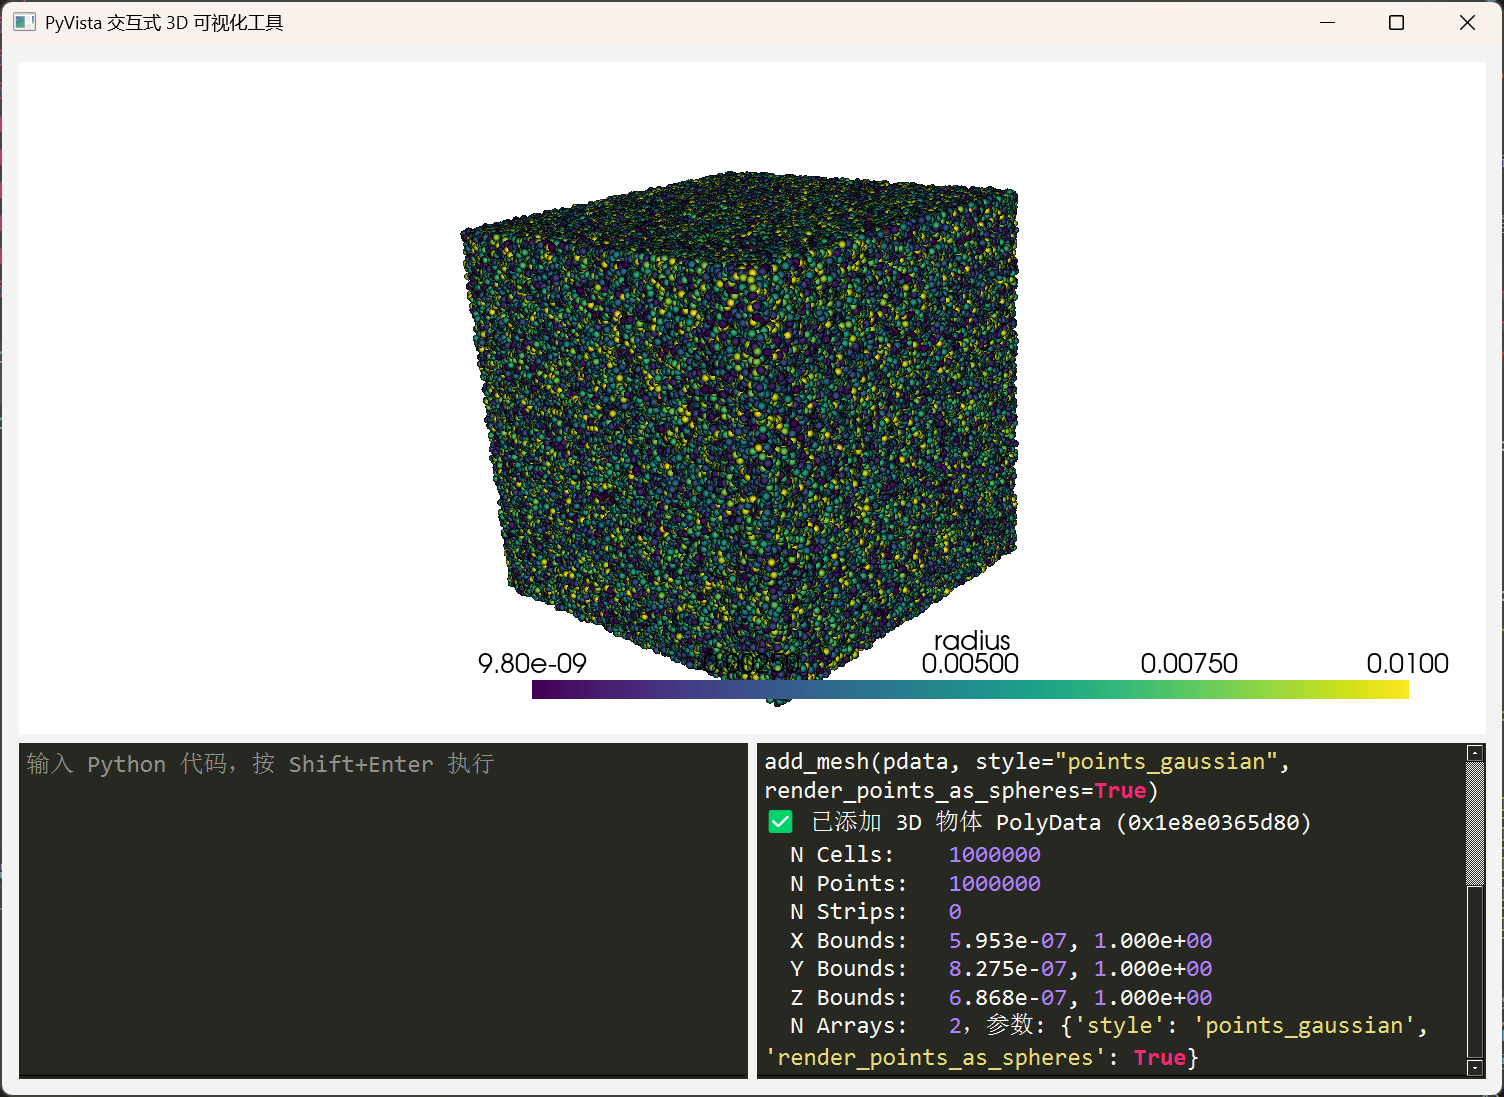Click the 0.0100 maximum colorbar label
Screen dimensions: 1504x1097
coord(1406,663)
